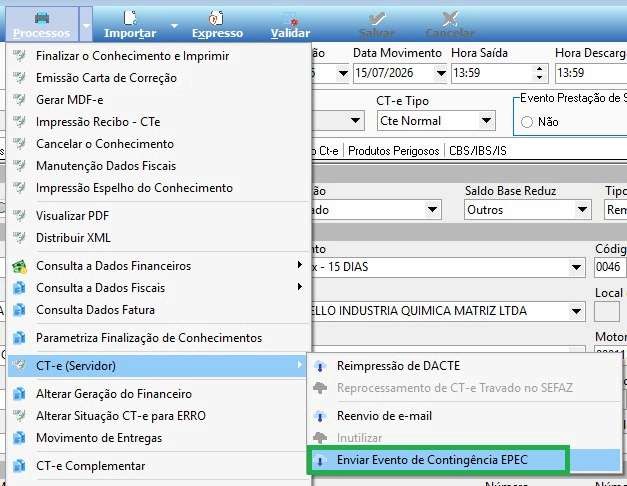Click Alterar Geração do Financeiro icon

[x=19, y=394]
